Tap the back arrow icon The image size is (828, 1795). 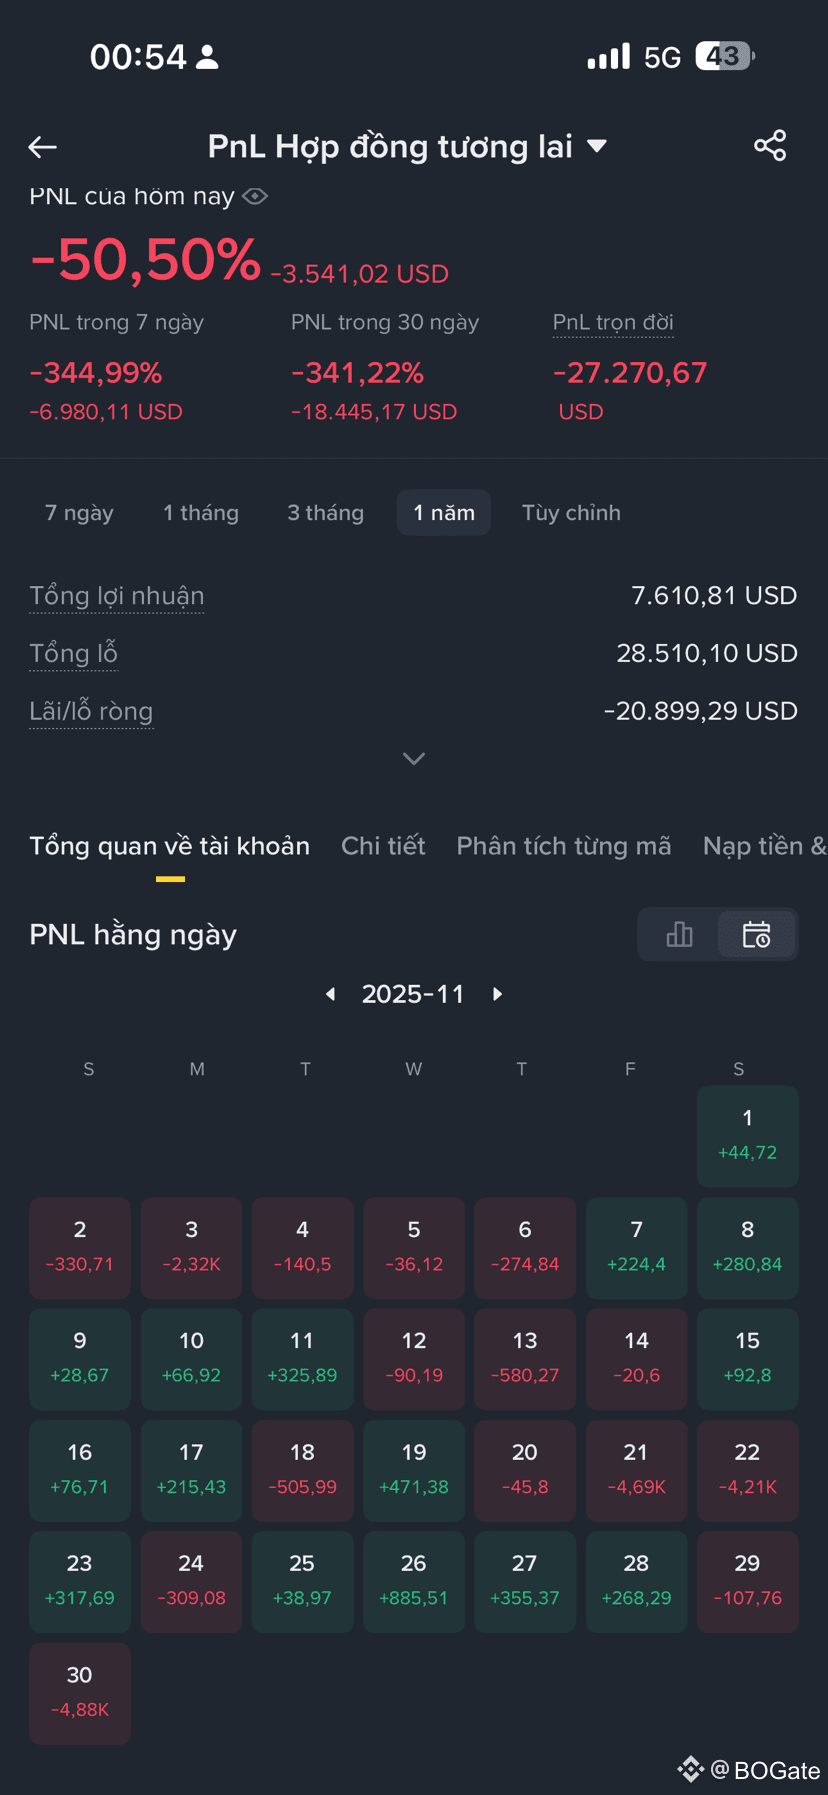(x=42, y=147)
